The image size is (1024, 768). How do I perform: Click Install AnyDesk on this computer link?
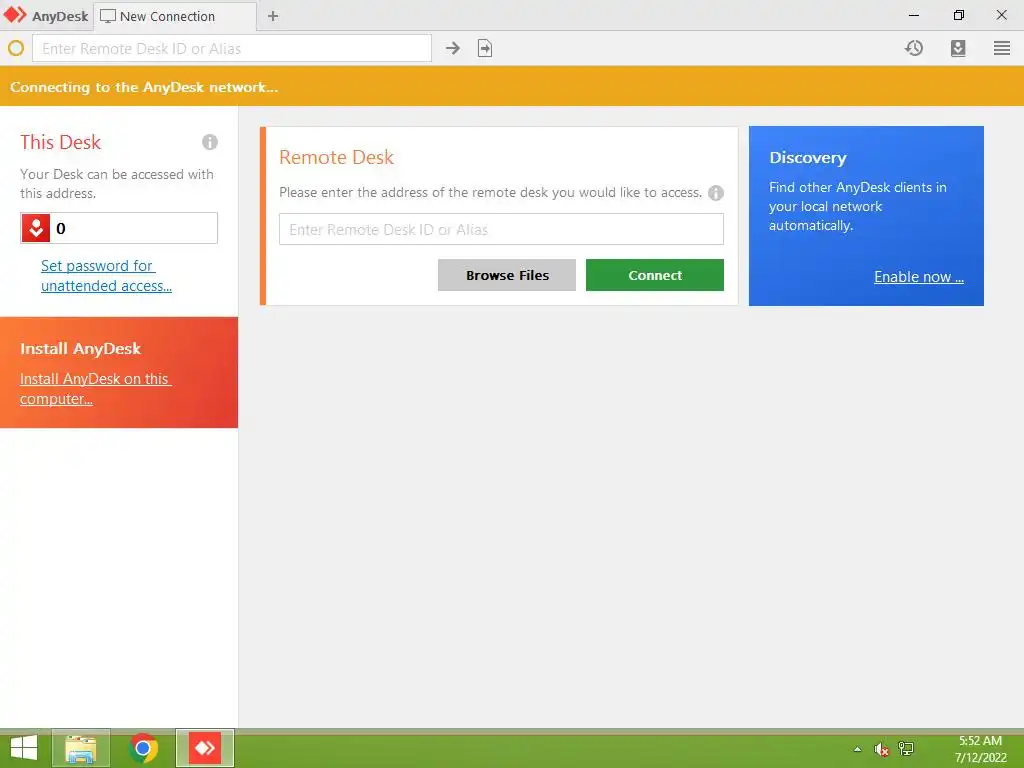(x=95, y=389)
